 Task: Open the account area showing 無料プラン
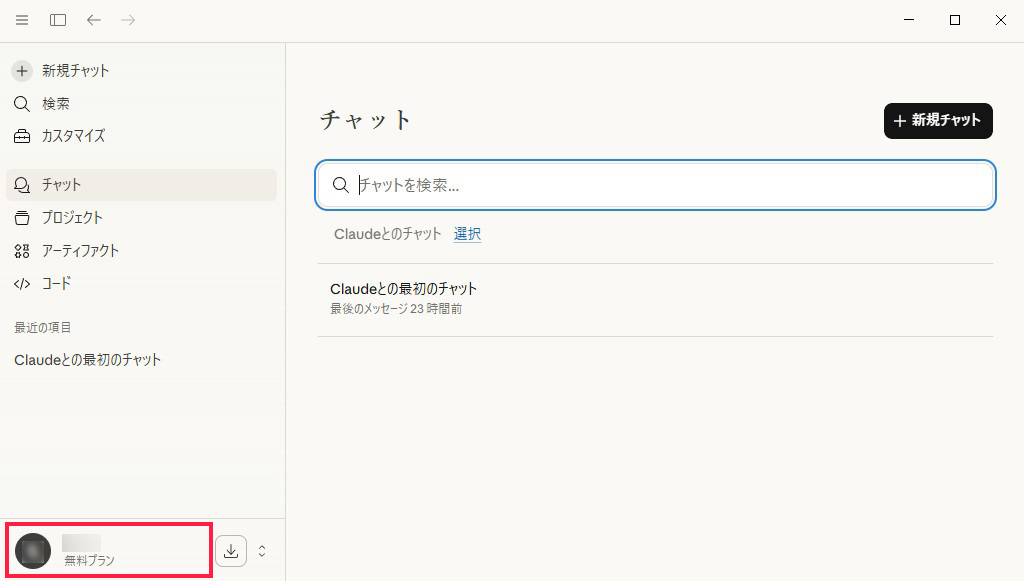[x=108, y=550]
